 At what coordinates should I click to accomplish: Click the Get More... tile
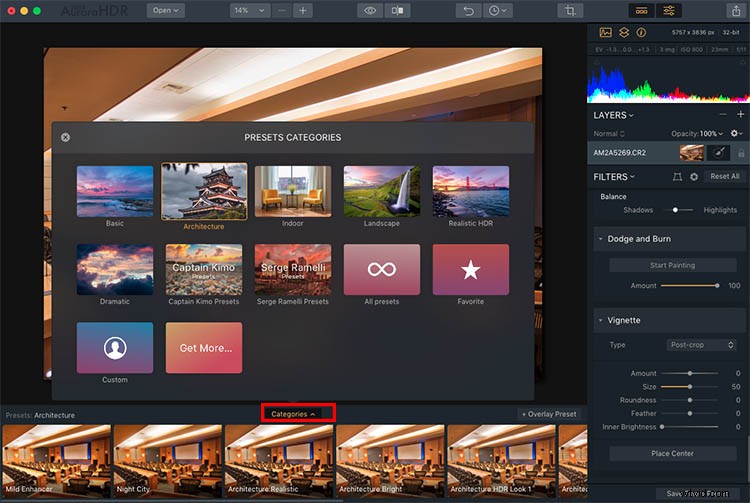pyautogui.click(x=204, y=348)
